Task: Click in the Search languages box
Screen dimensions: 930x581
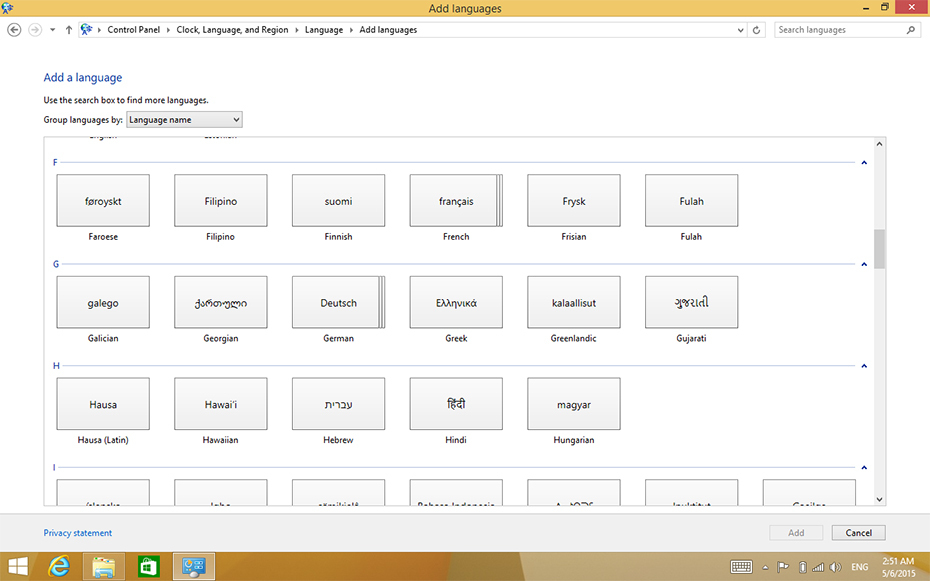Action: [x=840, y=30]
